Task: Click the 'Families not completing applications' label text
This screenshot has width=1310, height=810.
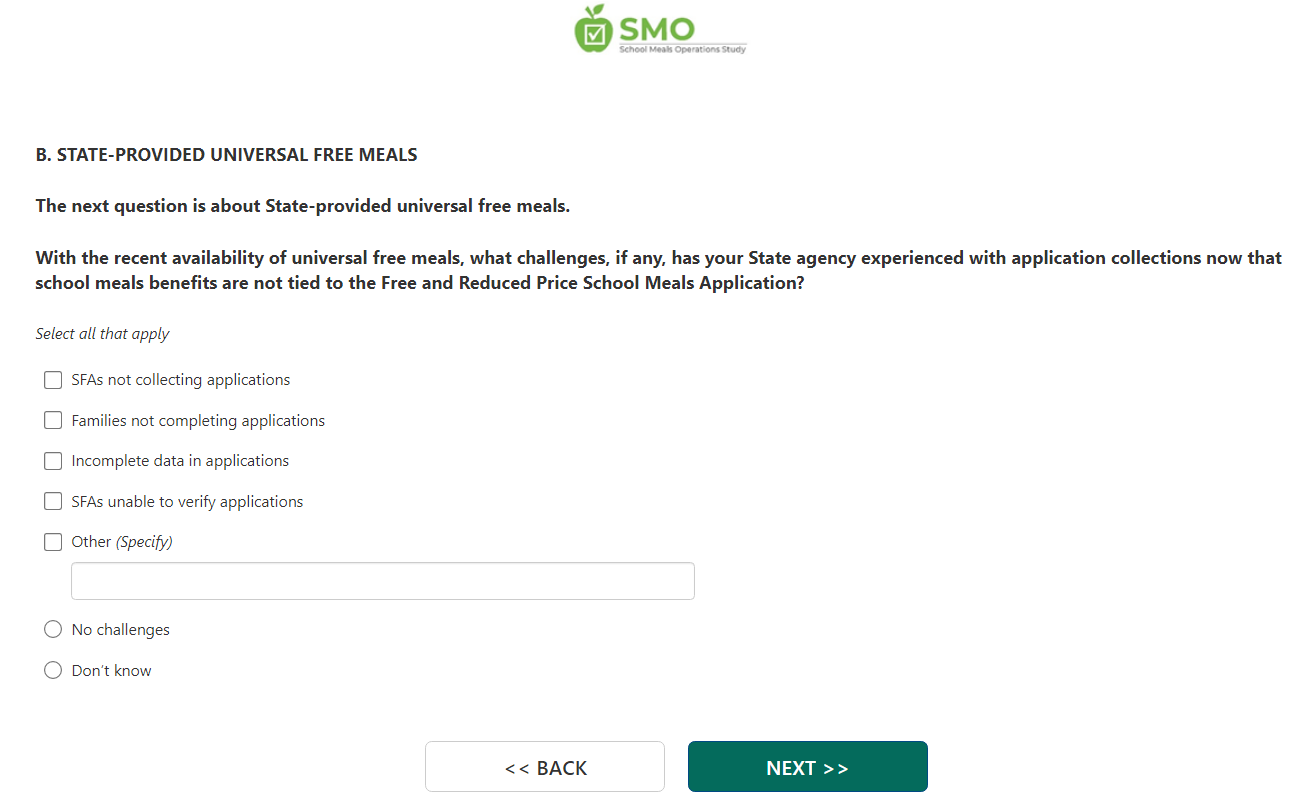Action: [x=198, y=421]
